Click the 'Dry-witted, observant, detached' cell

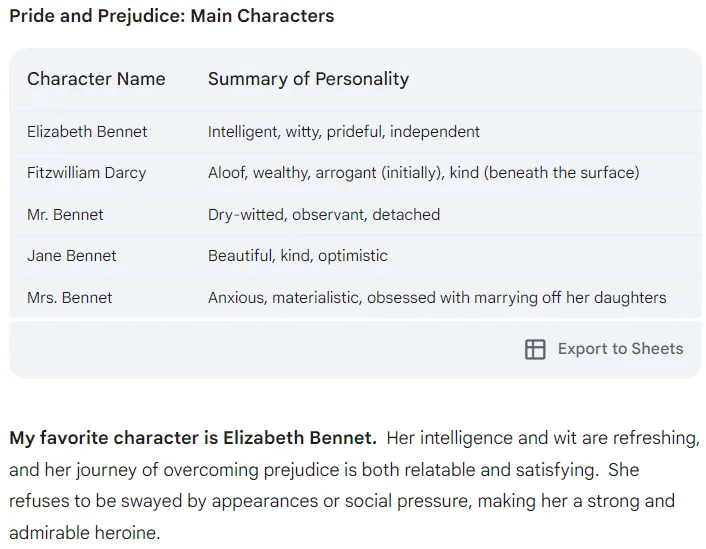[324, 214]
